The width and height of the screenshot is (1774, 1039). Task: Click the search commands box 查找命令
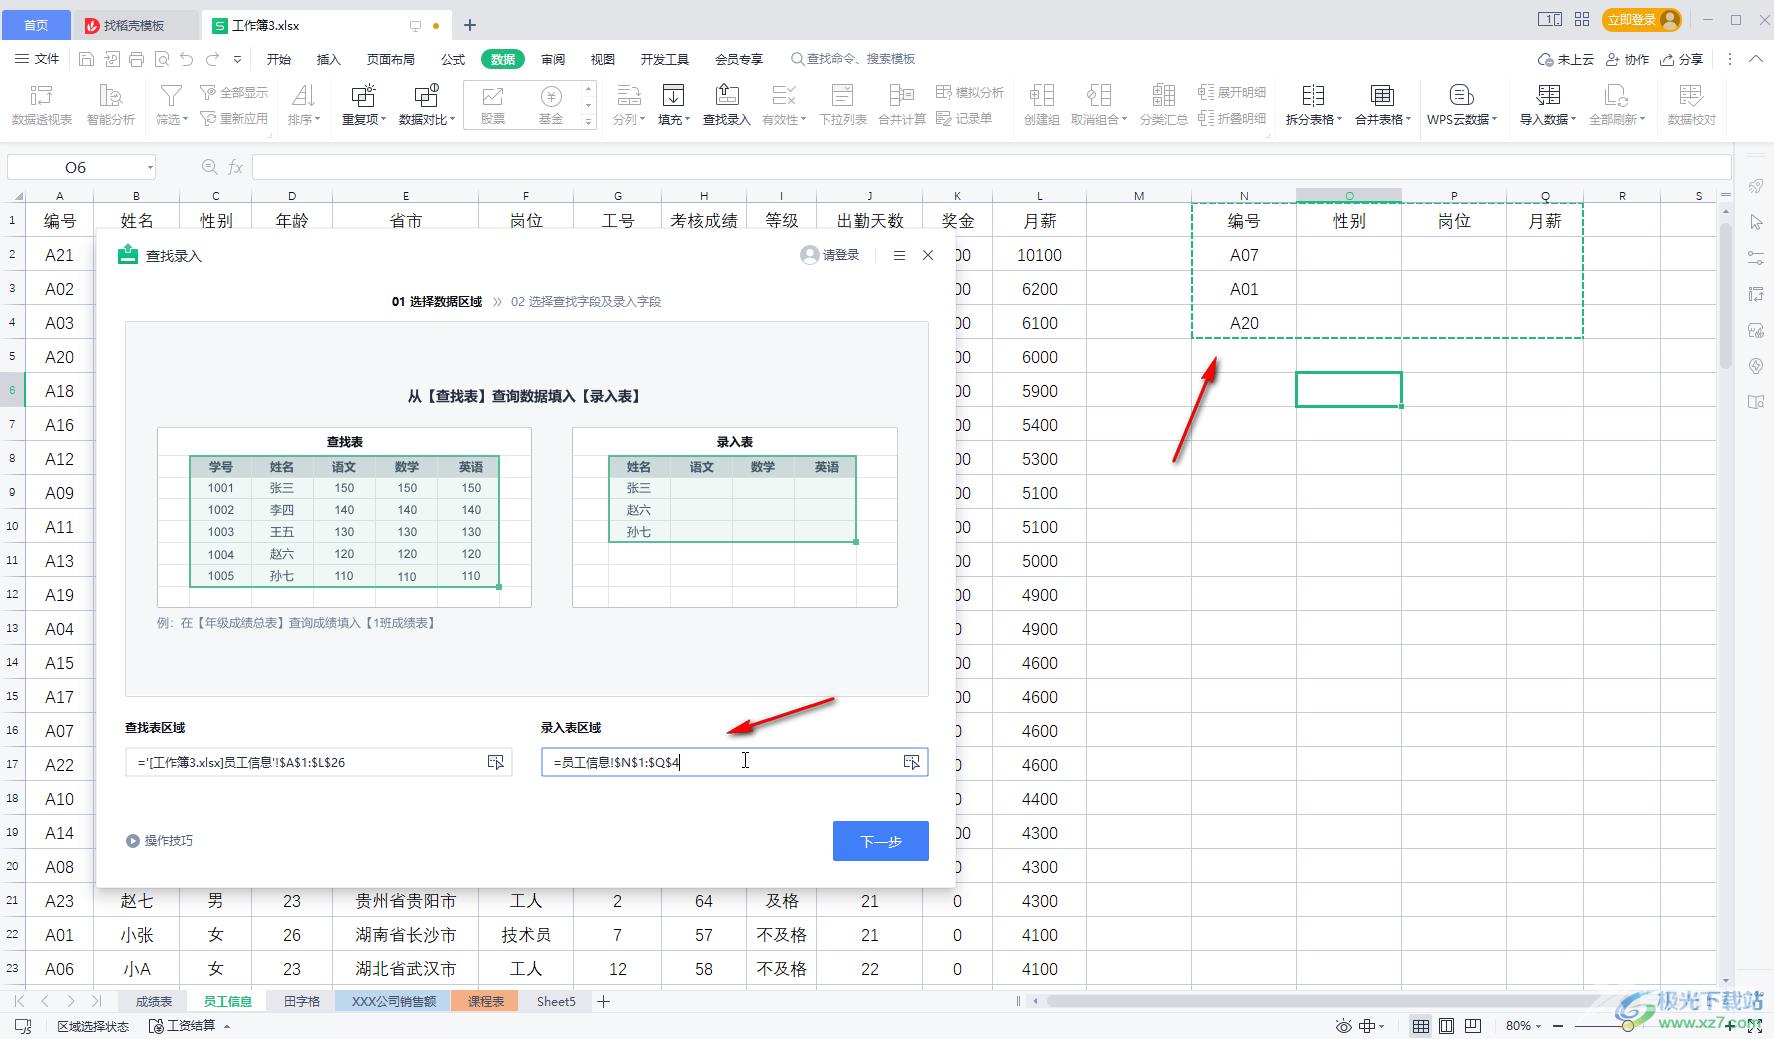853,59
